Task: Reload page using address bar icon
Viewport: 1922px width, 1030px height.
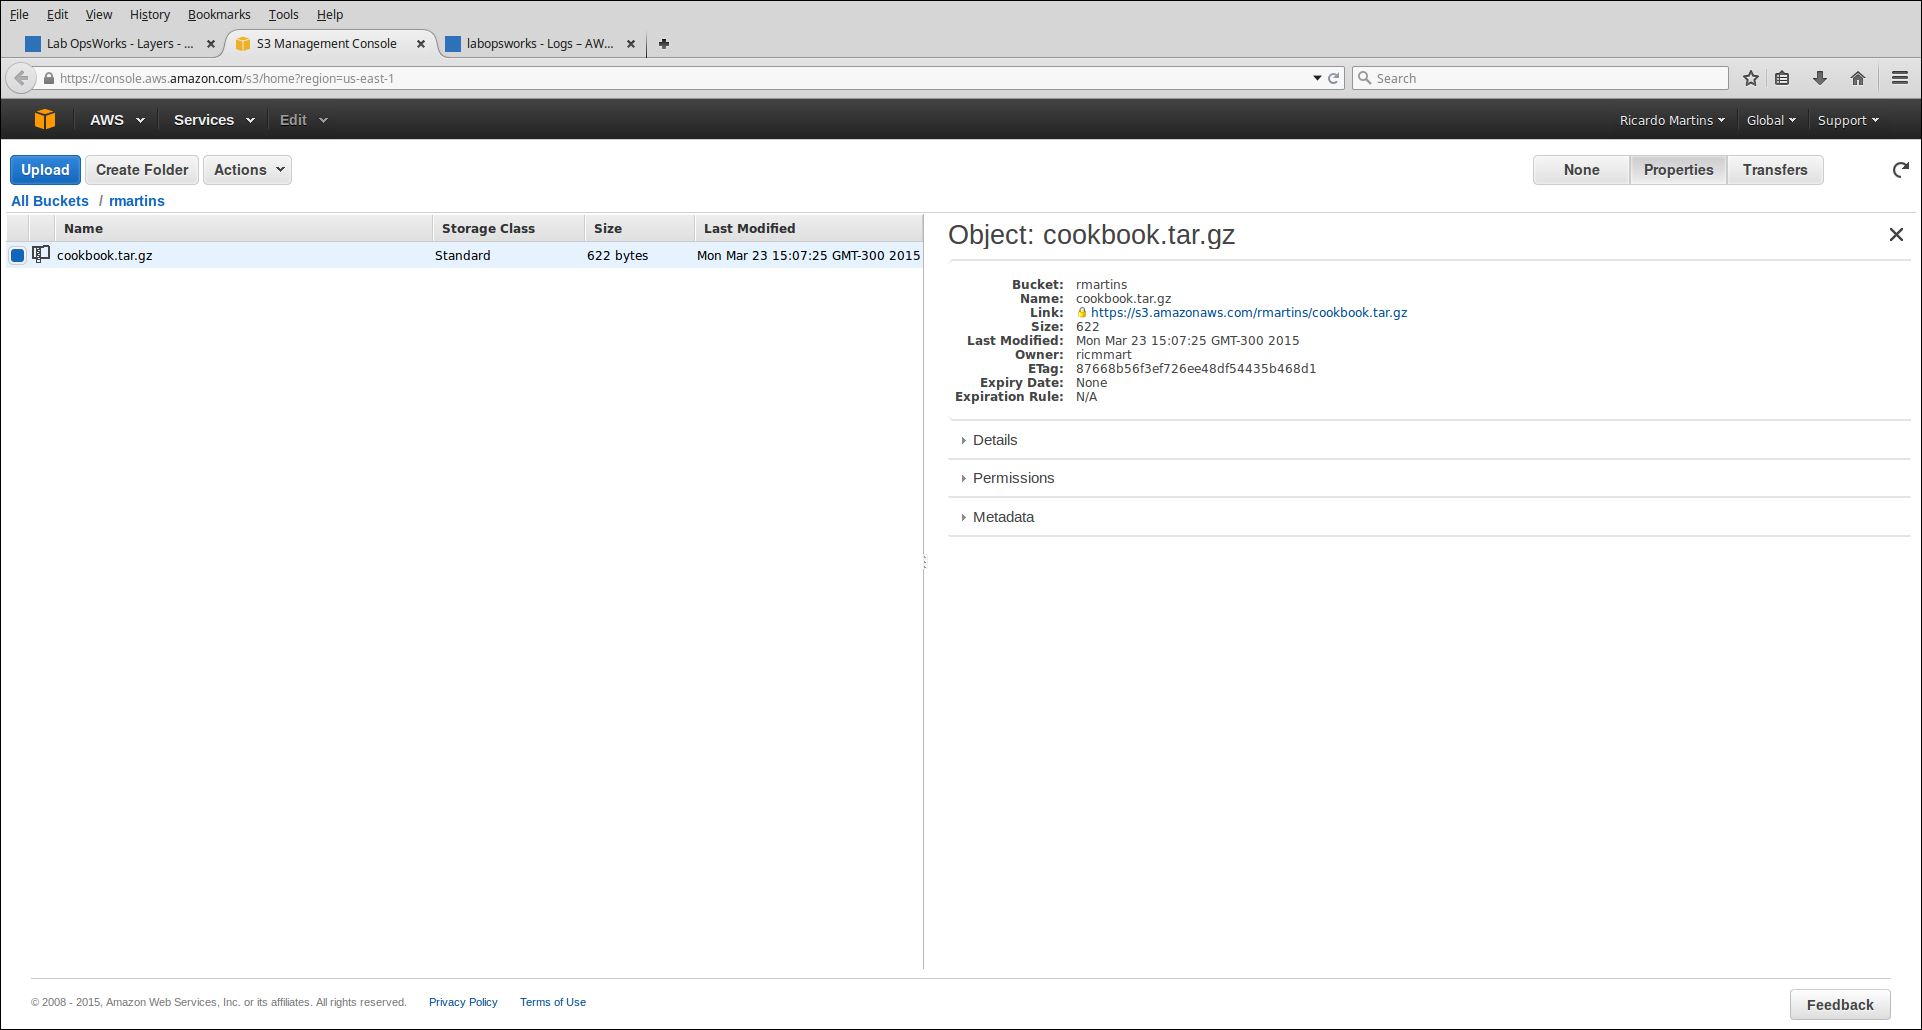Action: click(x=1333, y=78)
